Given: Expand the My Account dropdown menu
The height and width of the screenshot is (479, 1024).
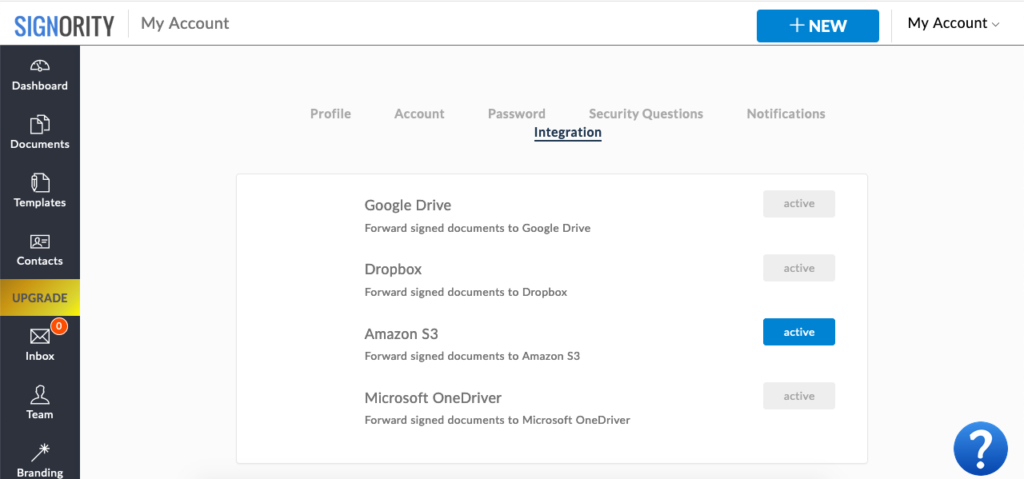Looking at the screenshot, I should click(x=953, y=24).
